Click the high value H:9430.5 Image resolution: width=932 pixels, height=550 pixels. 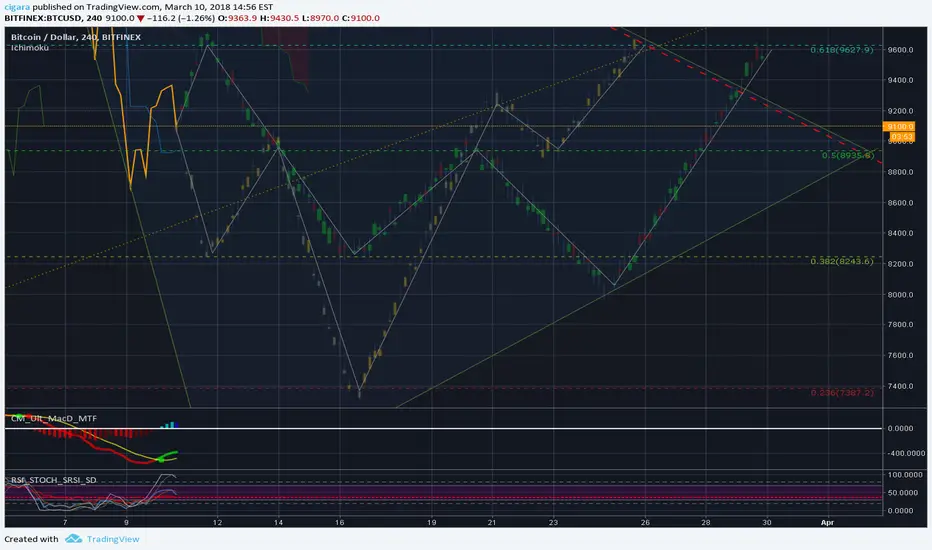pyautogui.click(x=280, y=18)
